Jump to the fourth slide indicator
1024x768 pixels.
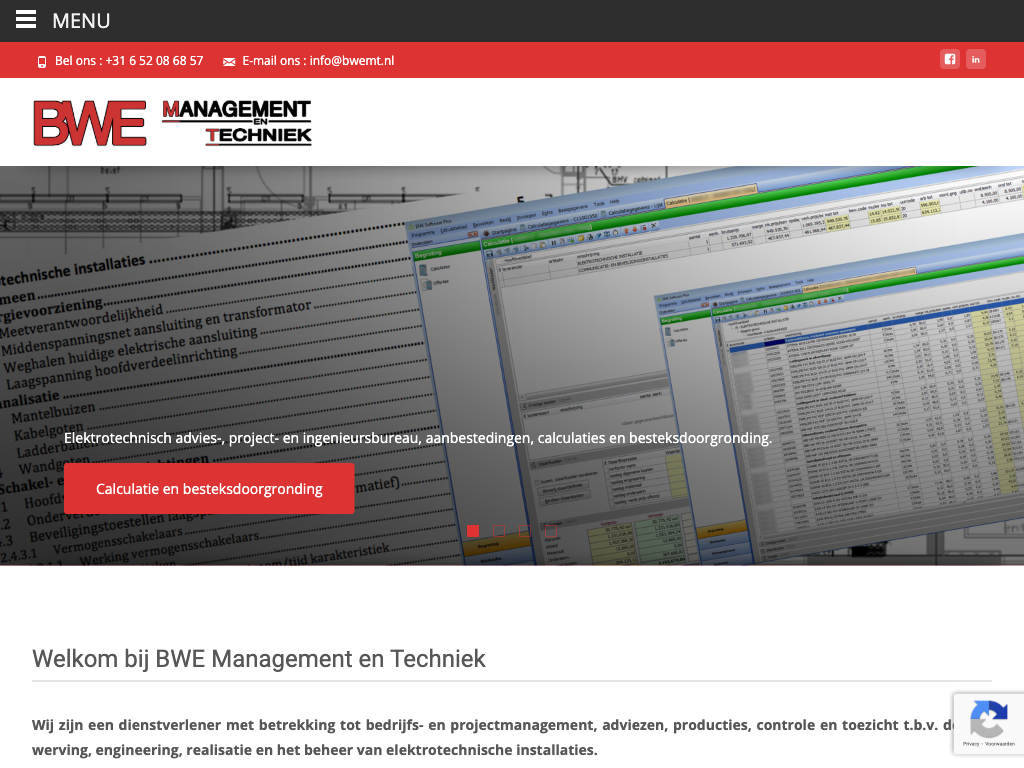[x=551, y=531]
